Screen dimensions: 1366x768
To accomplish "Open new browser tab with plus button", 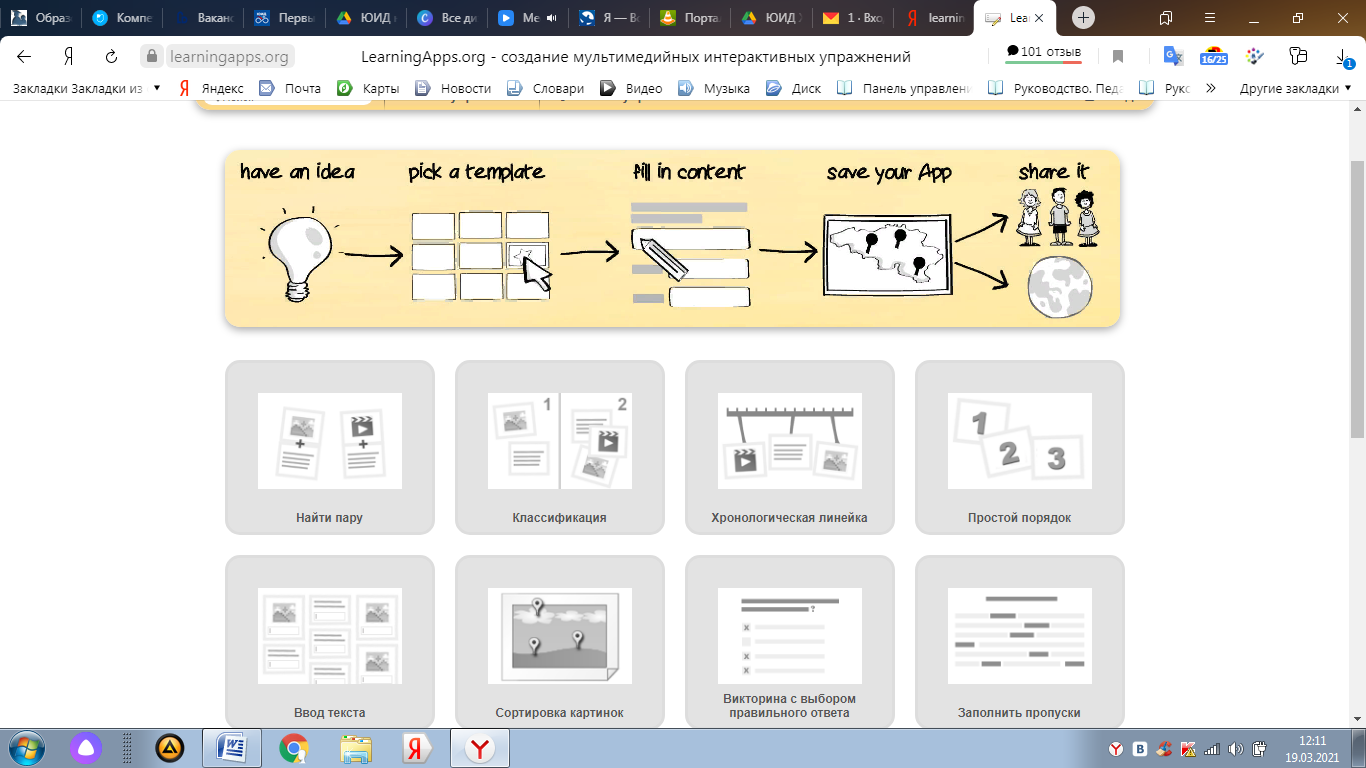I will [1083, 18].
